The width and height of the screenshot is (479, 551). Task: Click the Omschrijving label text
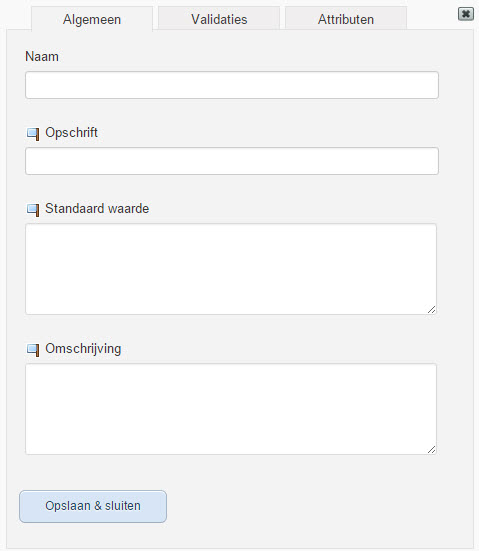pyautogui.click(x=83, y=349)
